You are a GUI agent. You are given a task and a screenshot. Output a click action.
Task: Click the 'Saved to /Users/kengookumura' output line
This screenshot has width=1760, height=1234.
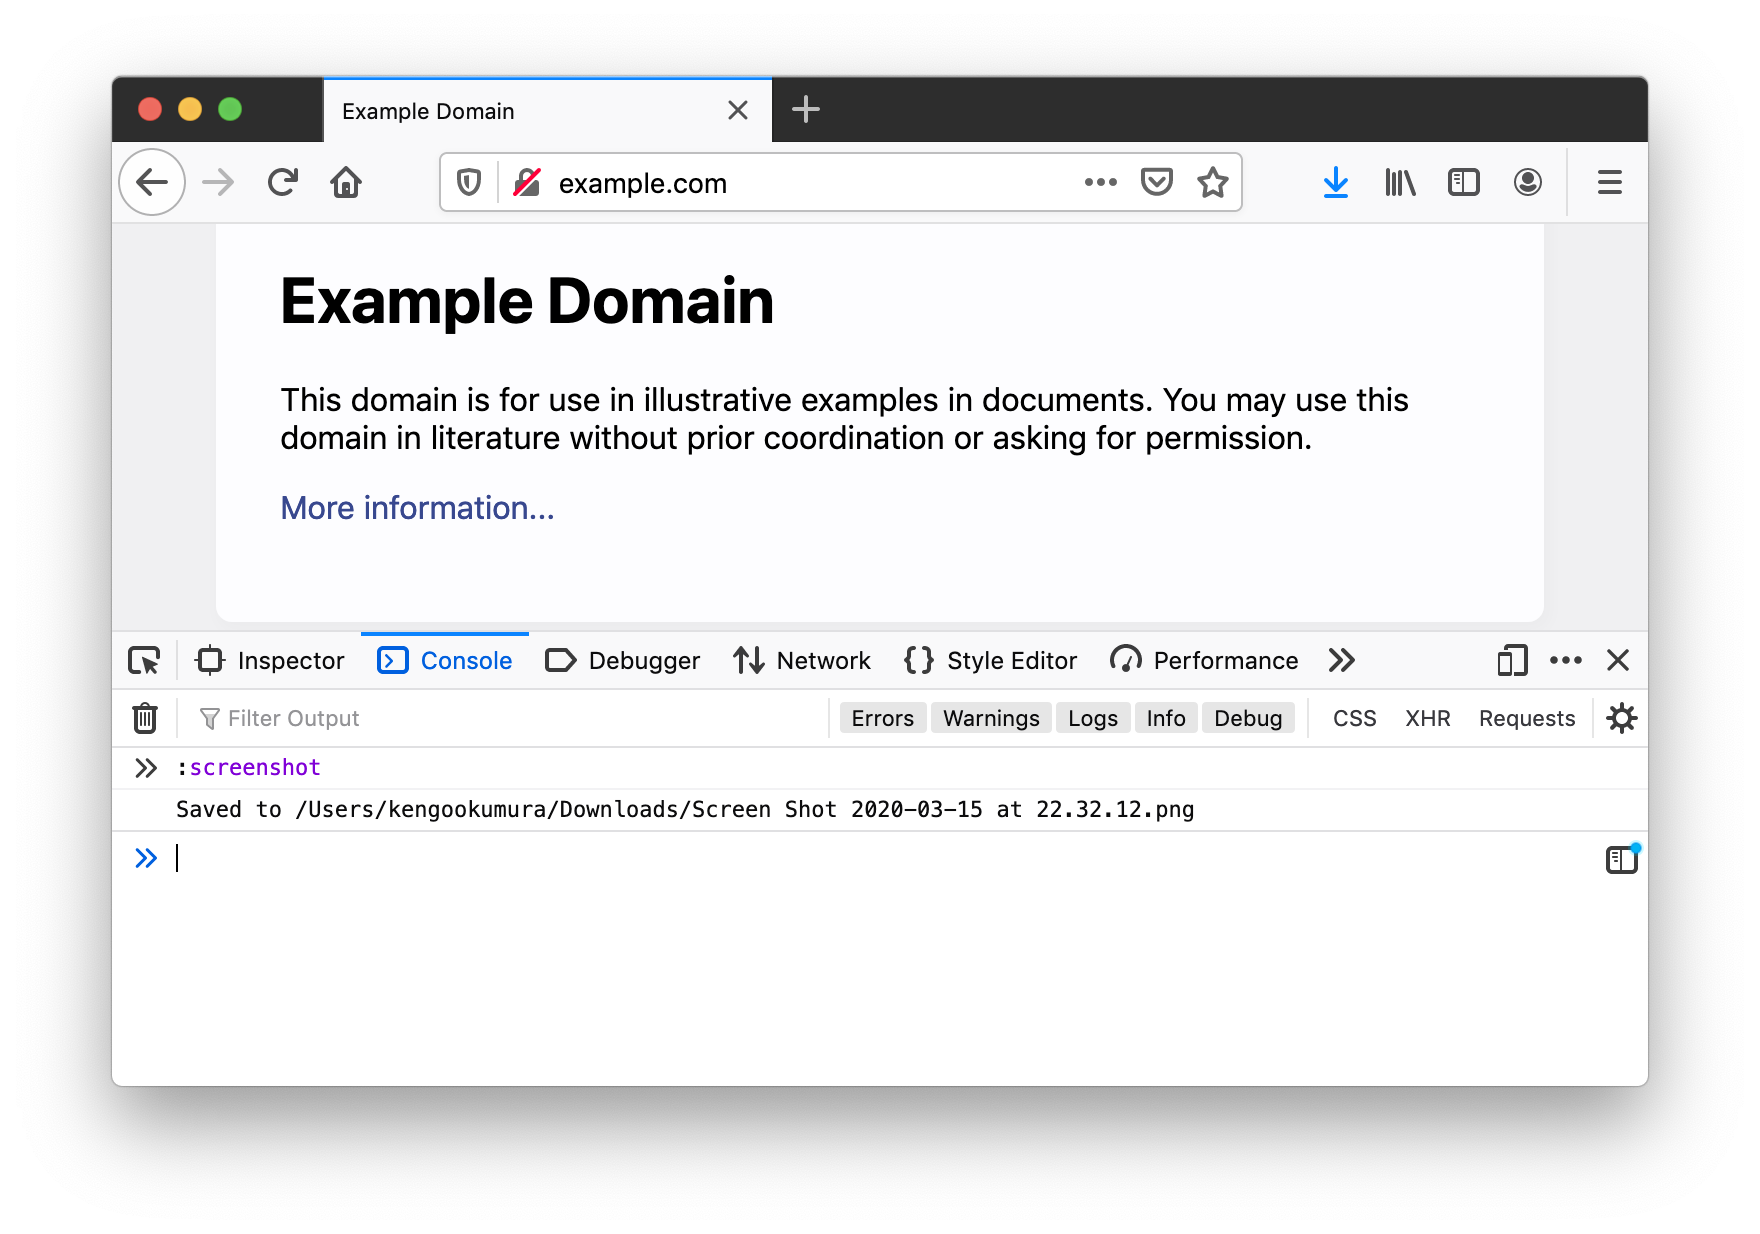[x=685, y=809]
